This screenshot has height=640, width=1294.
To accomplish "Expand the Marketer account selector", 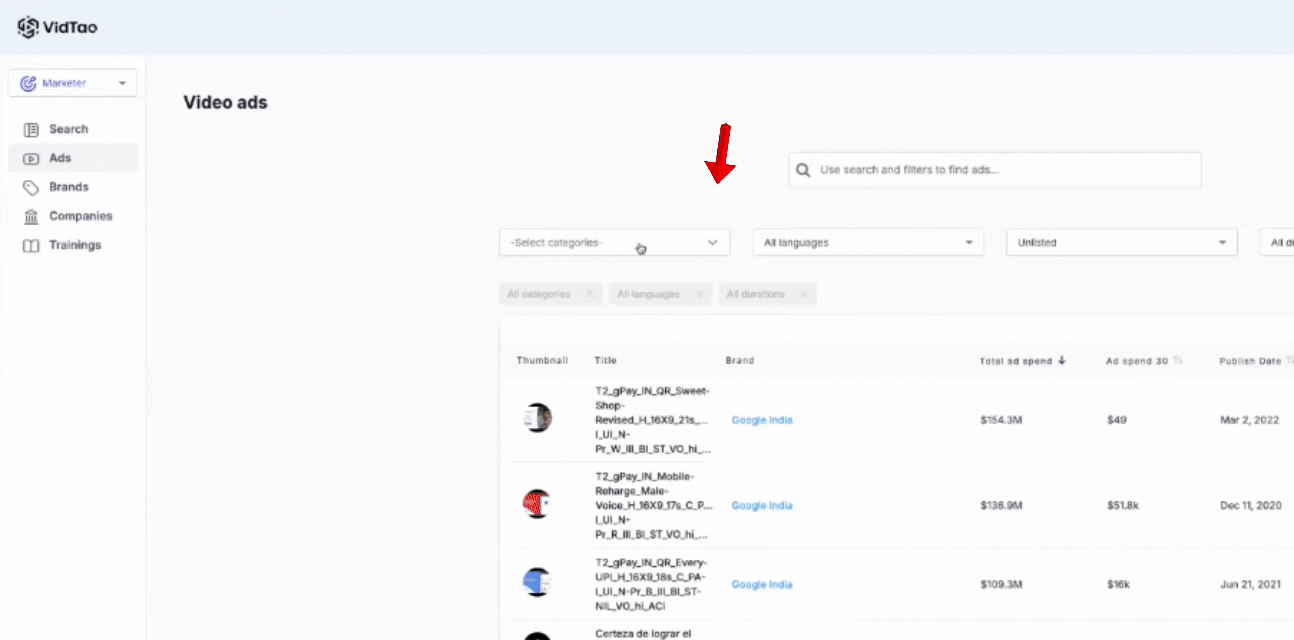I will 123,82.
